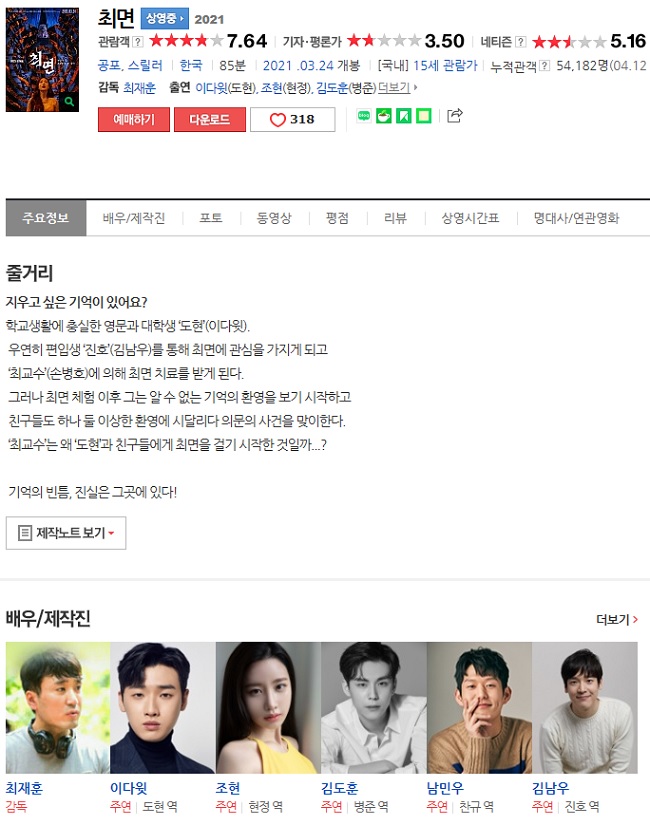
Task: Expand the 제작노트 보기 dropdown
Action: coord(66,533)
